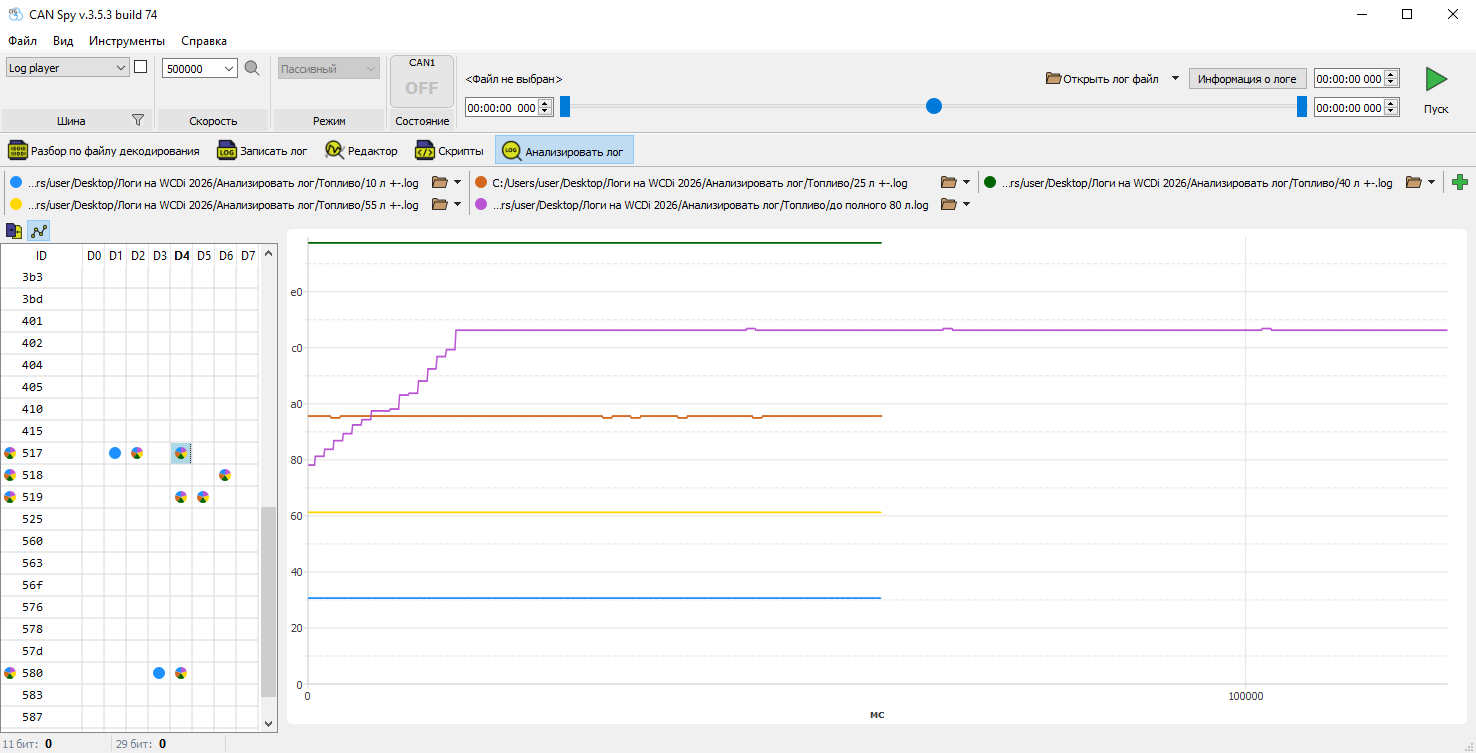1476x753 pixels.
Task: Open Разбор по файлу декодирования tab
Action: click(104, 151)
